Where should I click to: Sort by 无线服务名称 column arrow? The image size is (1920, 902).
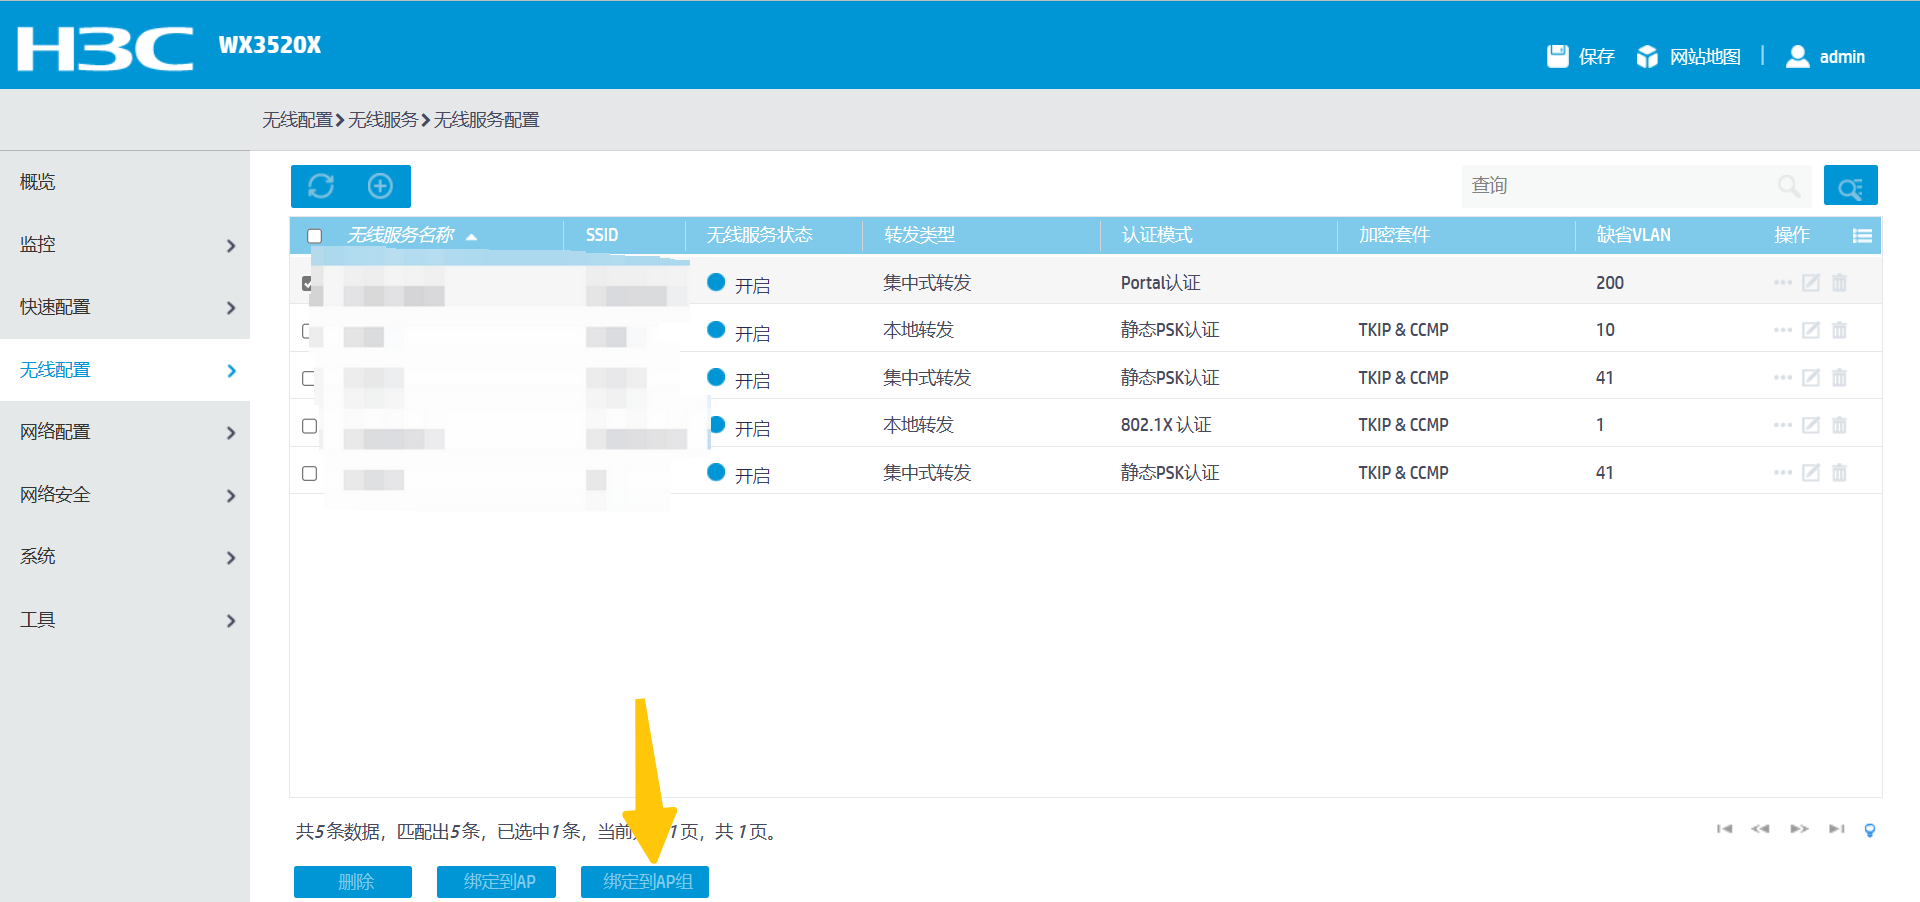click(x=471, y=237)
